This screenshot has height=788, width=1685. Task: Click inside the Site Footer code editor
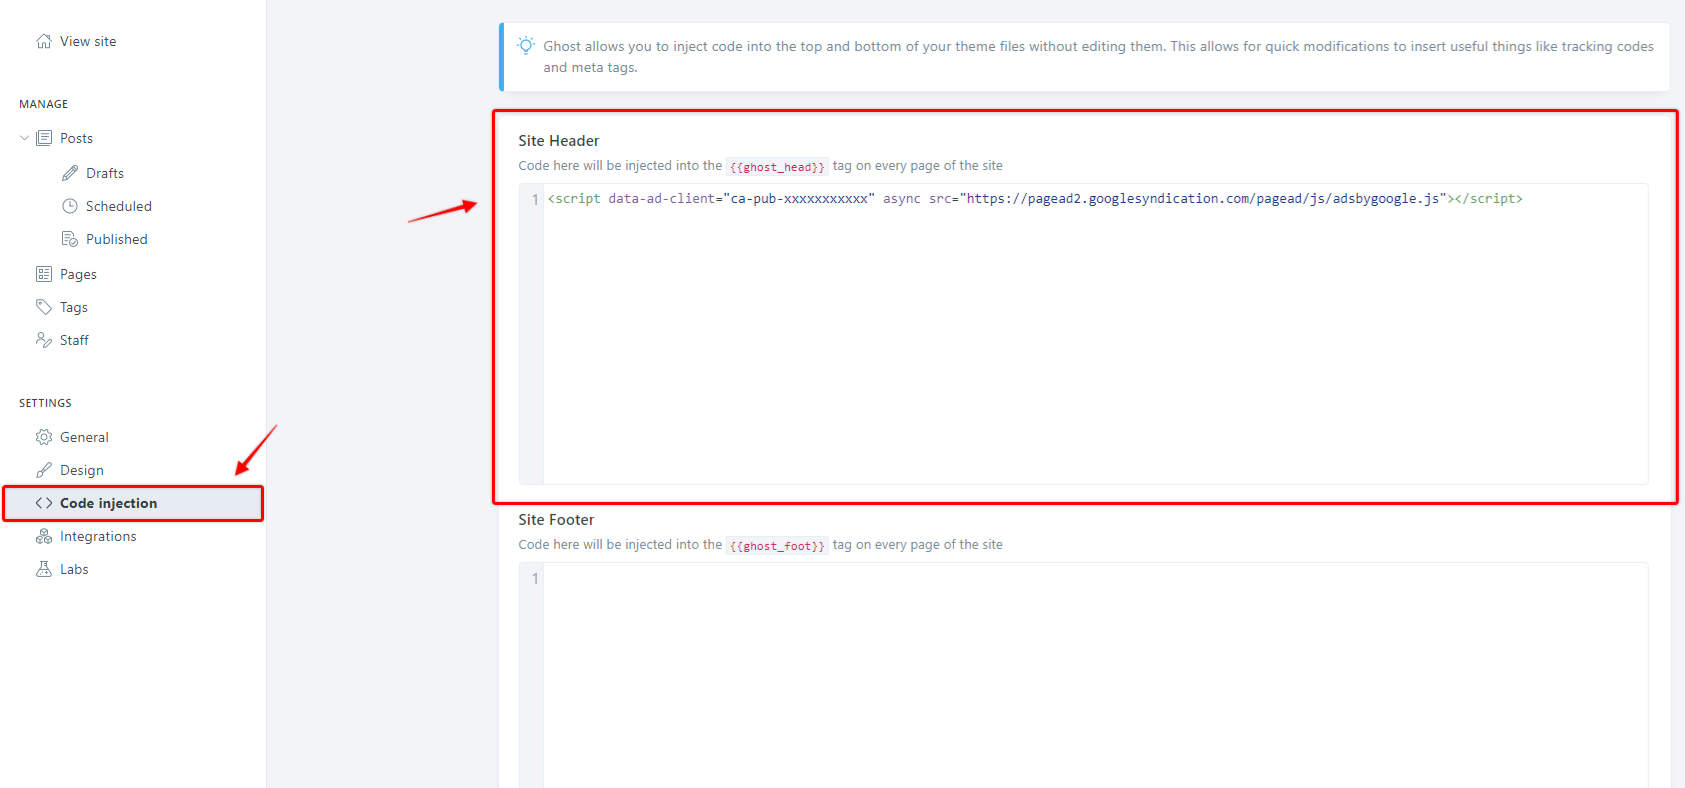pos(1095,675)
